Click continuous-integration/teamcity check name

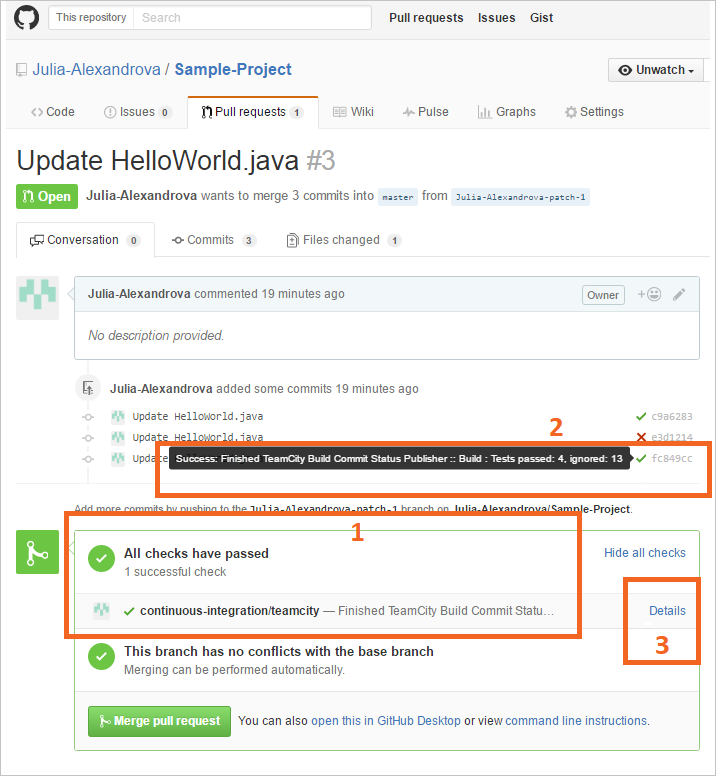[x=230, y=611]
